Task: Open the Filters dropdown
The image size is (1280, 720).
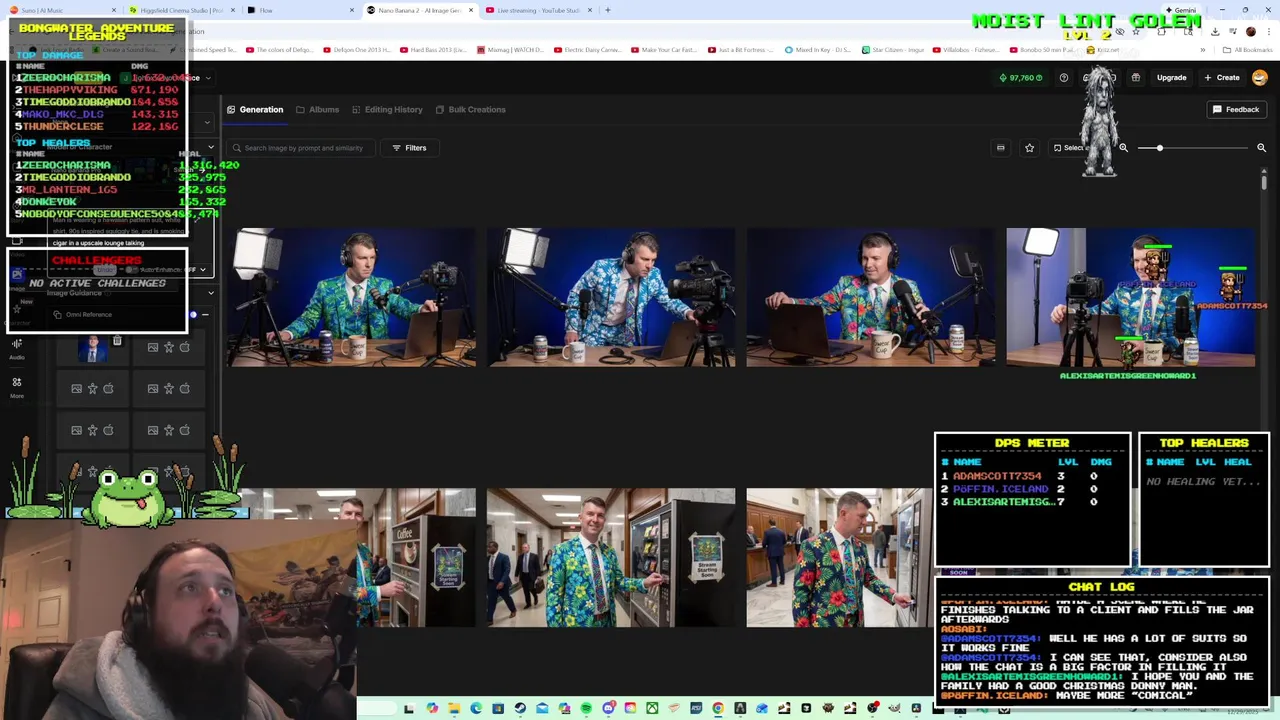Action: point(409,148)
